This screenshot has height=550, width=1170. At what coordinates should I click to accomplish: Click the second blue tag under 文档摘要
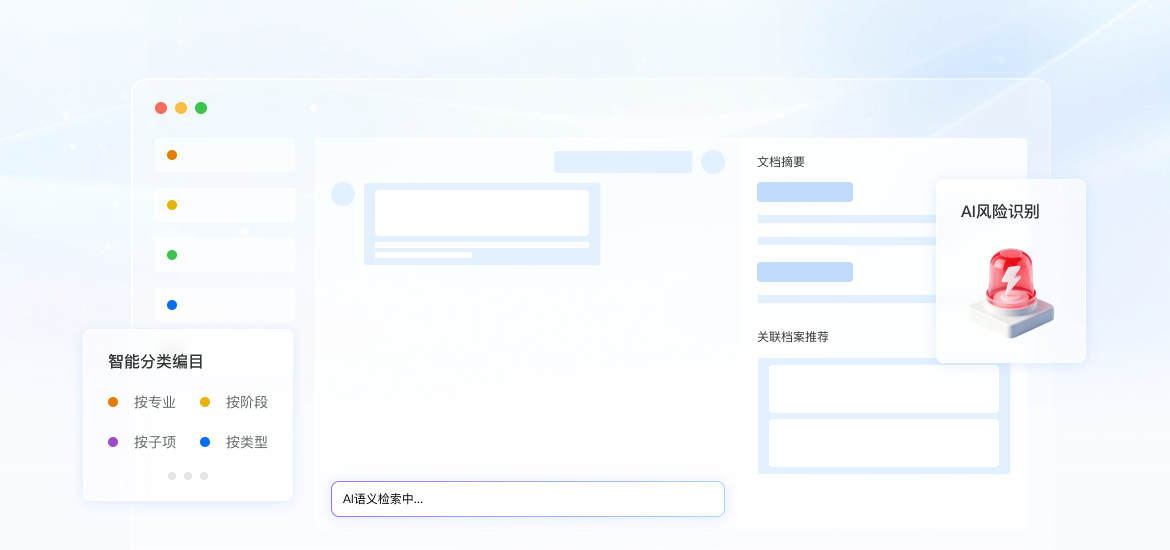coord(805,272)
